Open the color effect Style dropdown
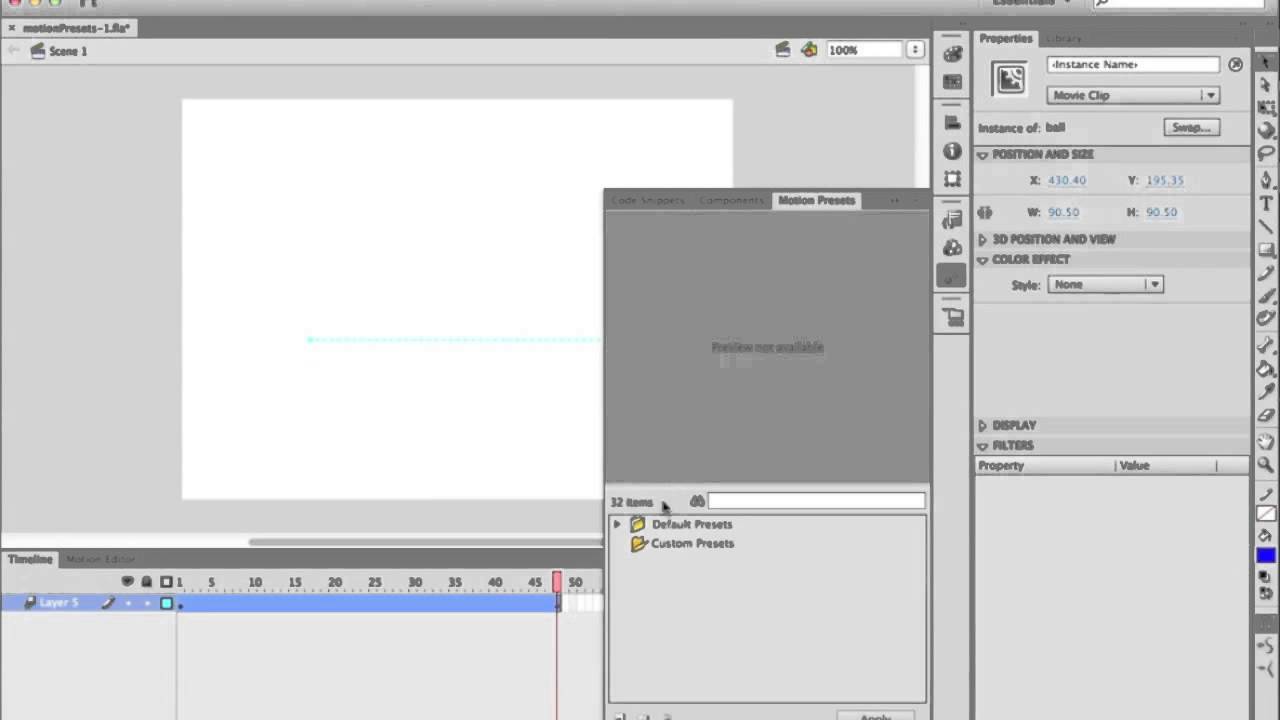Image resolution: width=1280 pixels, height=720 pixels. pos(1105,284)
